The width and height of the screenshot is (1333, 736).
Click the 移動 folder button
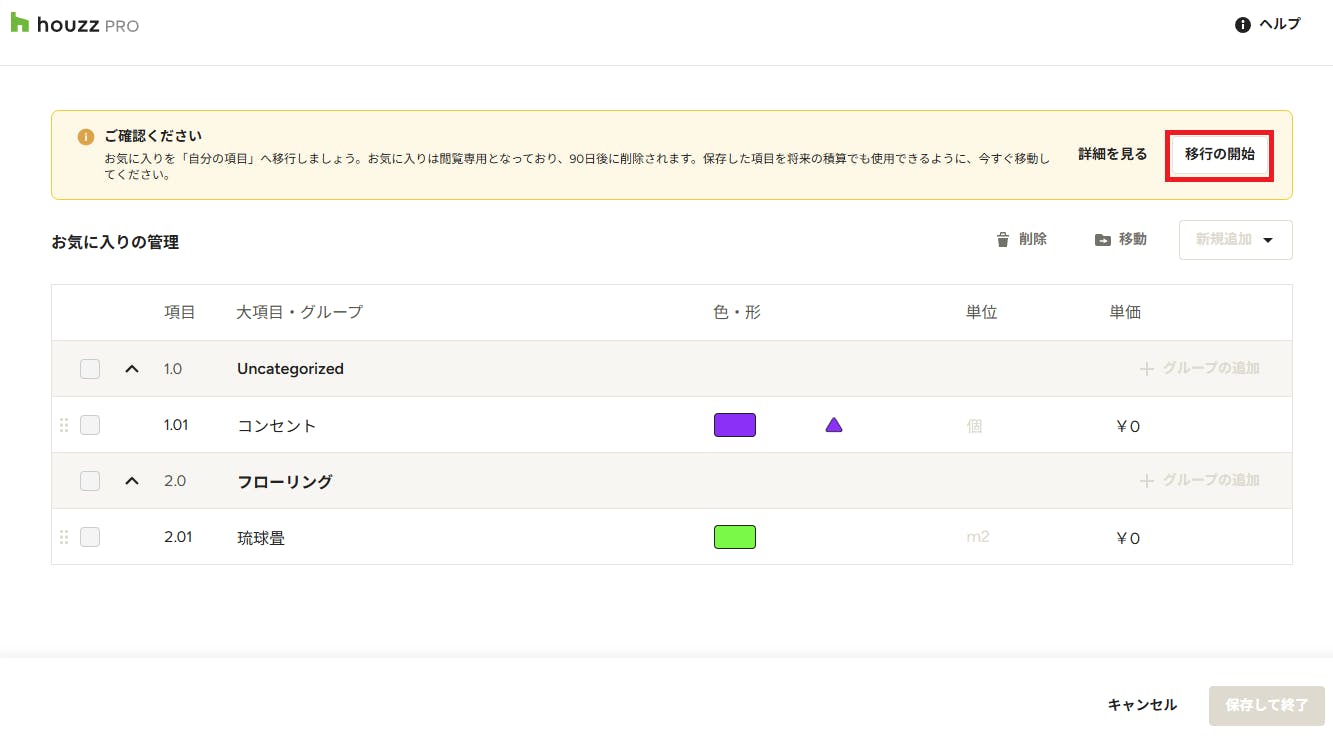pos(1120,239)
